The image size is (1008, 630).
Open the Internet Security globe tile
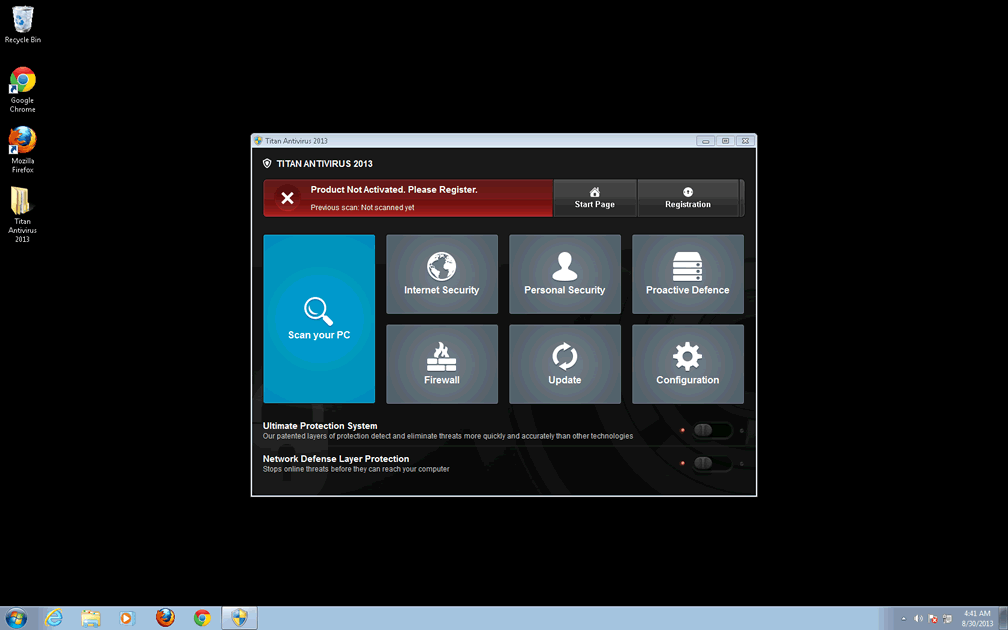tap(441, 274)
